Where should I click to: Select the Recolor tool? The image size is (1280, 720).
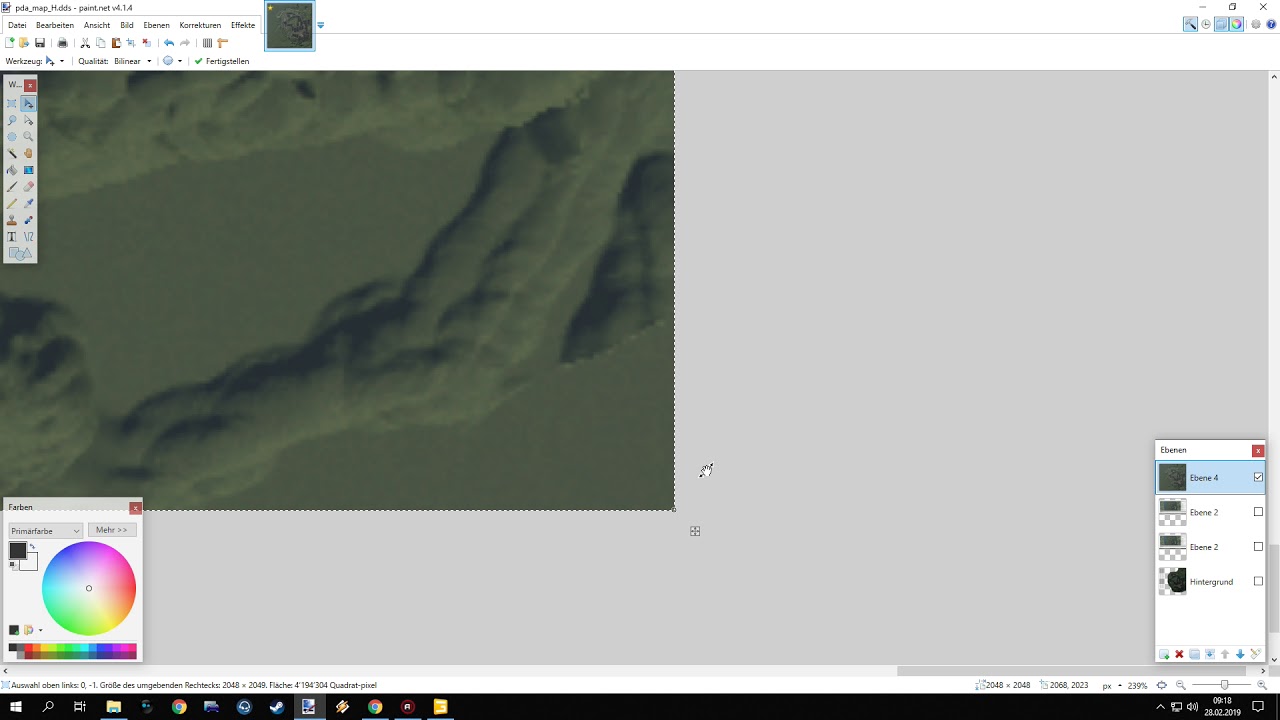point(28,220)
